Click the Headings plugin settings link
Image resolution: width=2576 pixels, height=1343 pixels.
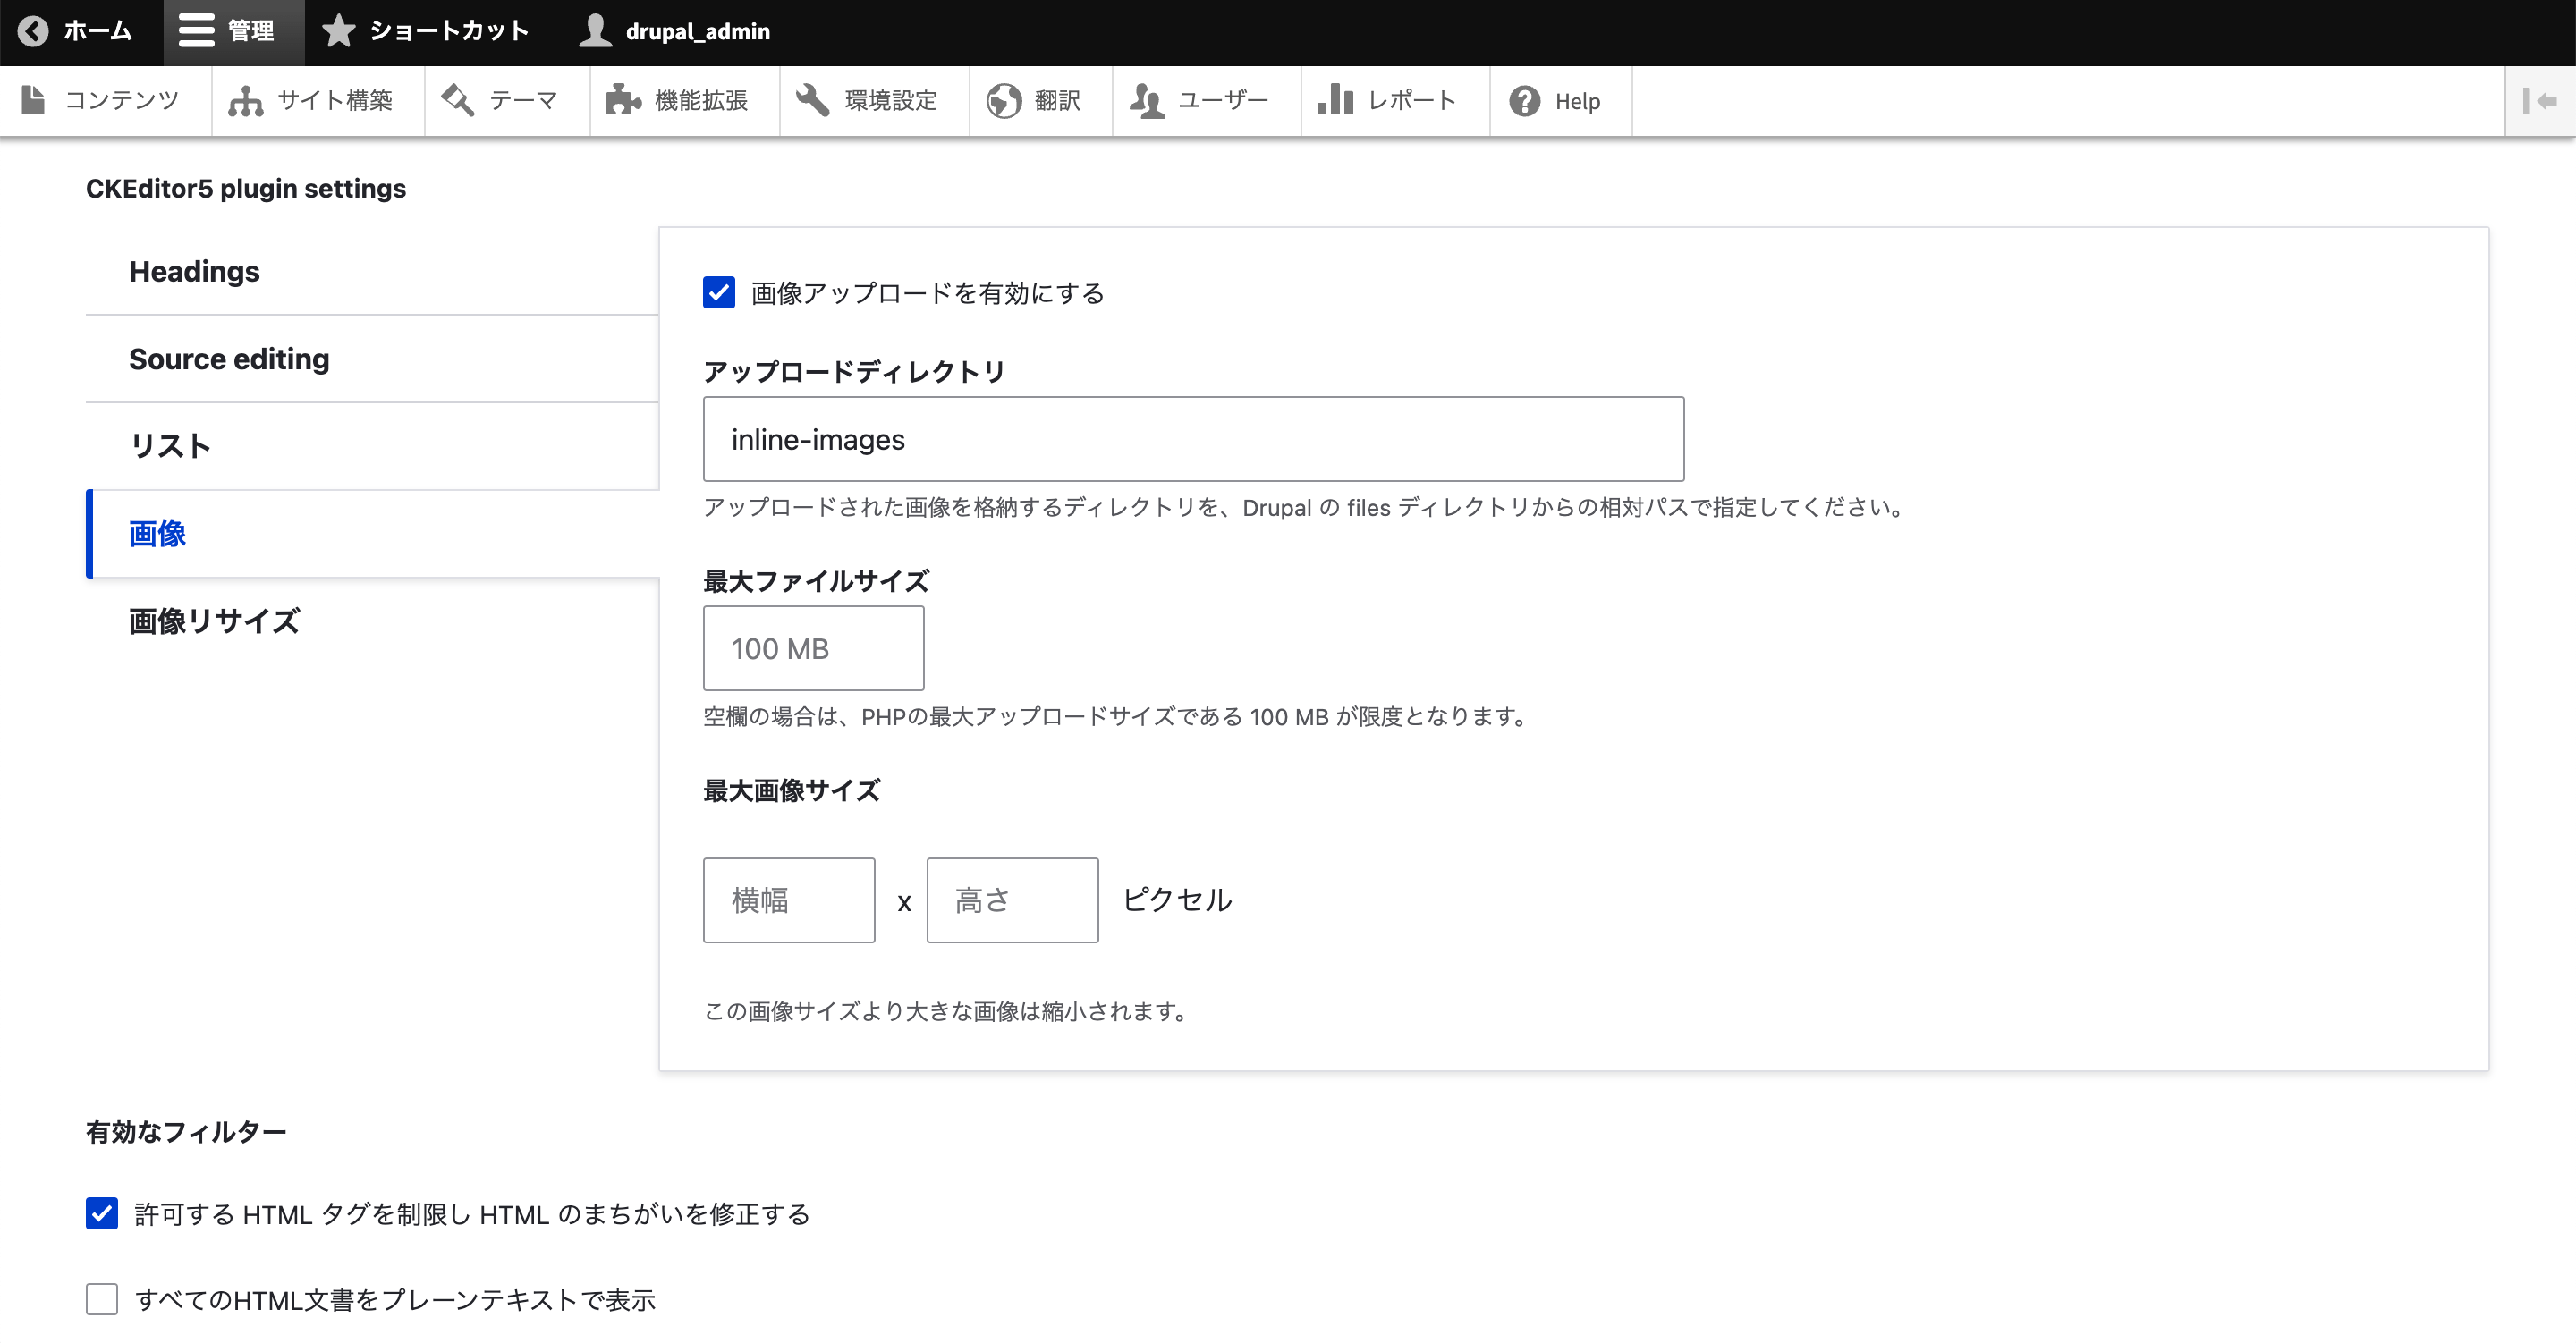[192, 271]
